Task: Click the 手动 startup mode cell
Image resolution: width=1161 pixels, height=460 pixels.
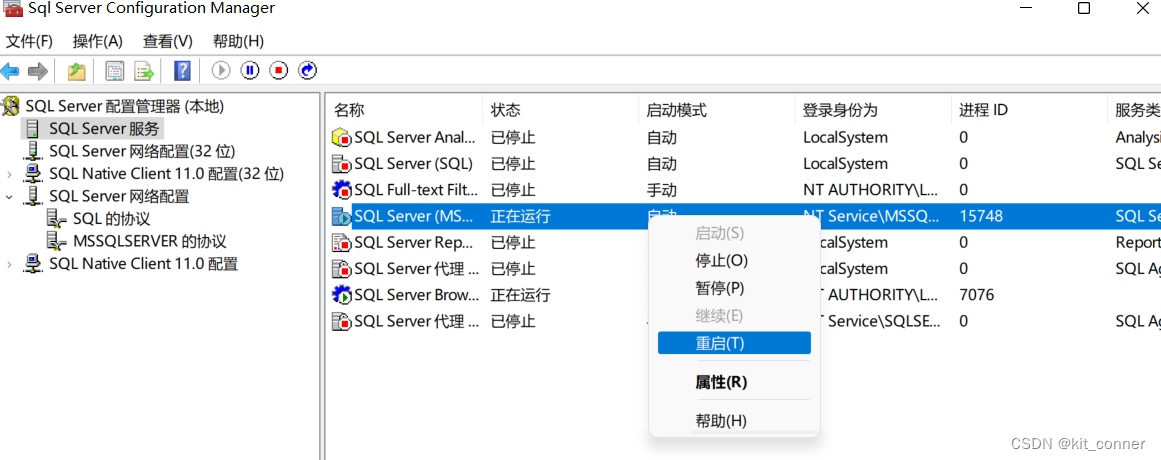Action: [661, 190]
